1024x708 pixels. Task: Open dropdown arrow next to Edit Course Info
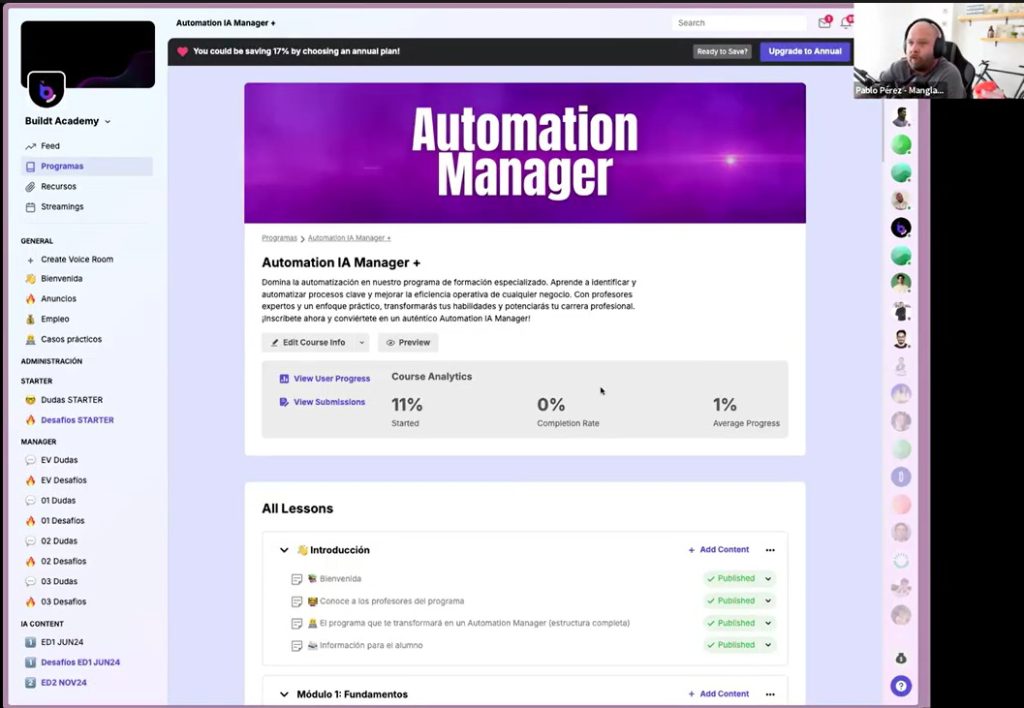tap(361, 343)
